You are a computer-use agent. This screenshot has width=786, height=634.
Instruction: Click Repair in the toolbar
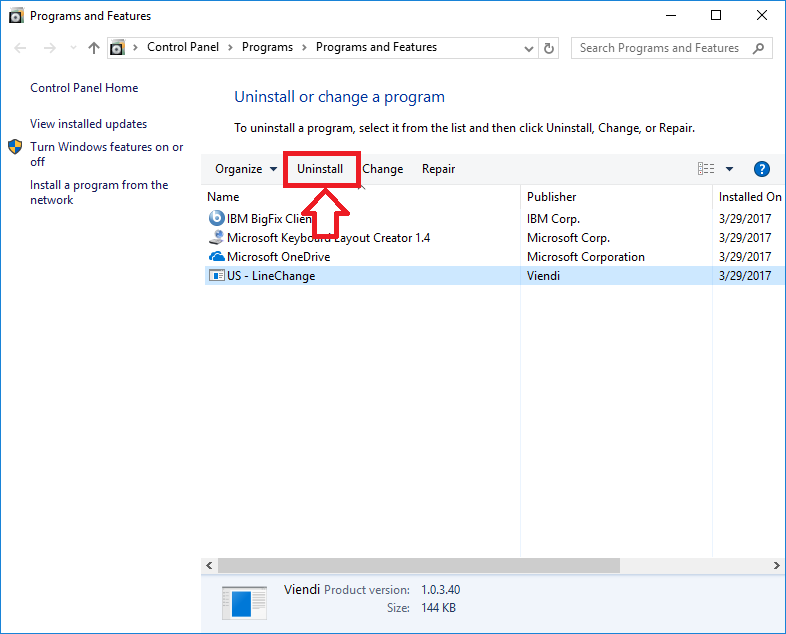[439, 169]
